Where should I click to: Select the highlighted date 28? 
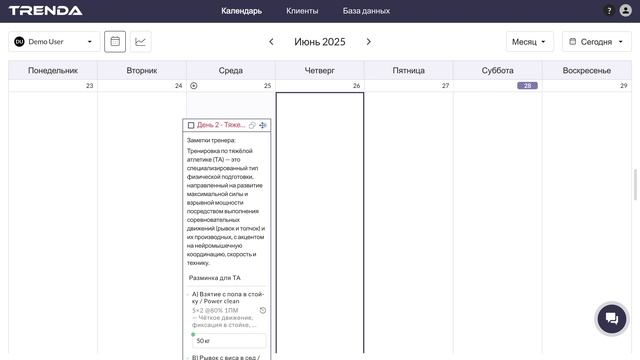[x=527, y=86]
